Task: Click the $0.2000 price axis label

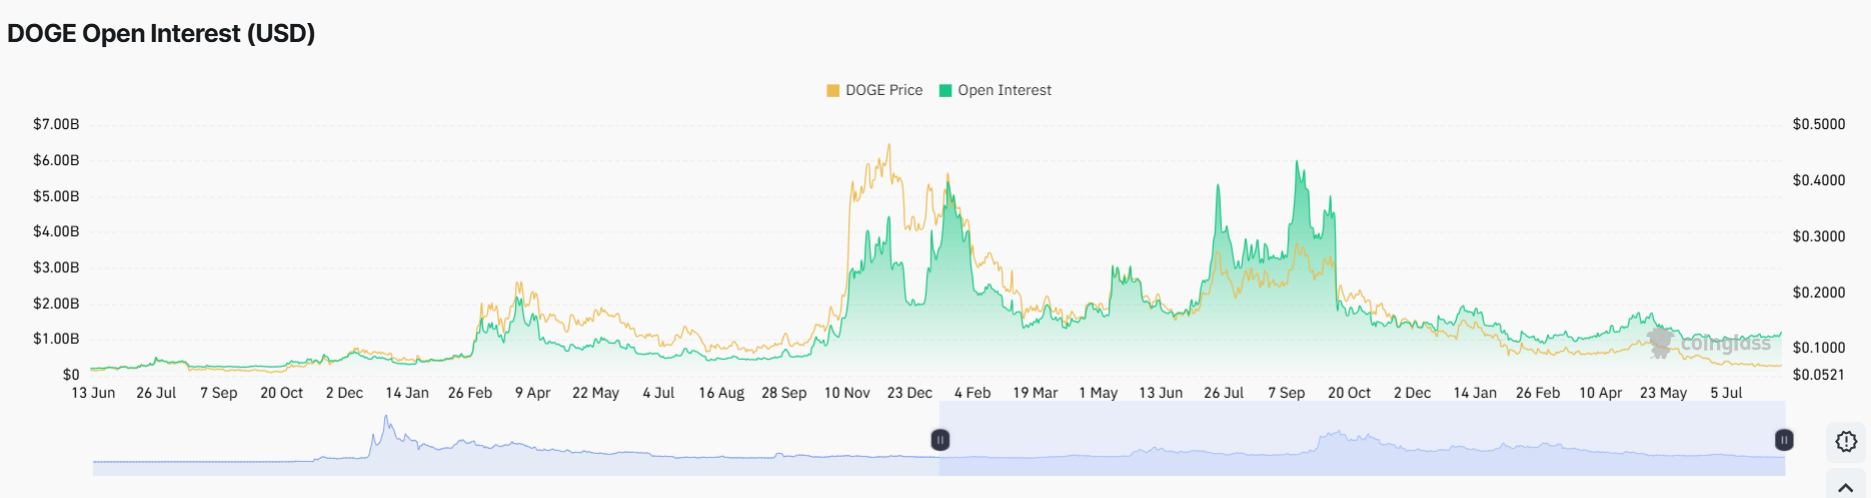Action: pos(1819,292)
